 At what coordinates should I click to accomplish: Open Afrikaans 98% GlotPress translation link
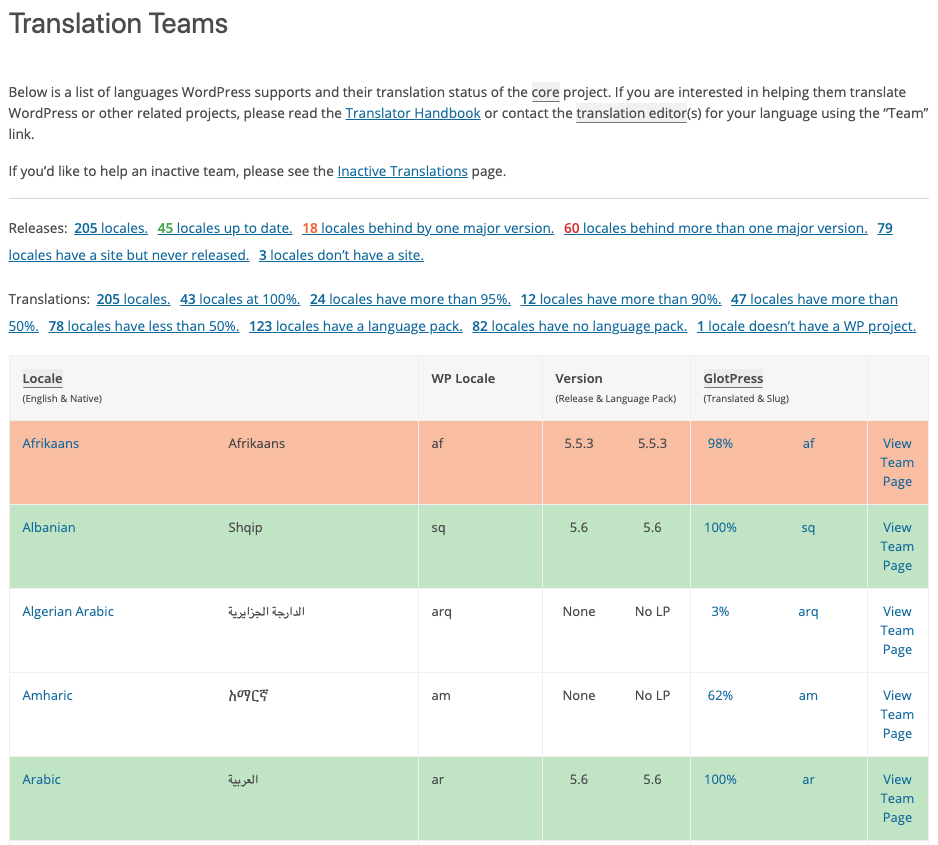tap(720, 443)
